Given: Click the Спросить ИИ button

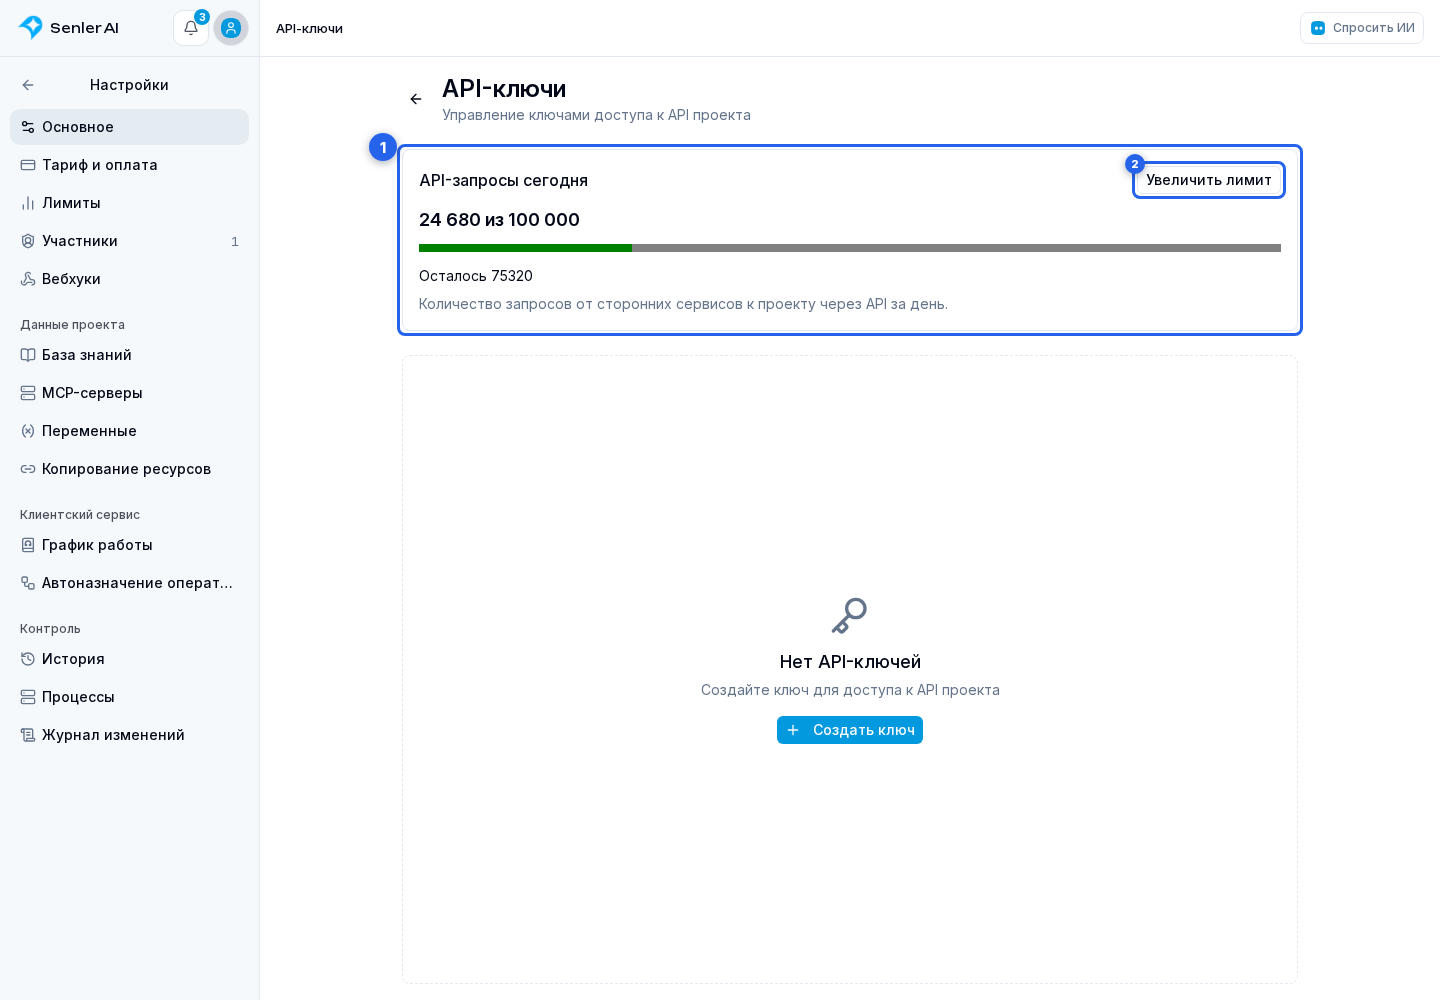Looking at the screenshot, I should 1362,28.
